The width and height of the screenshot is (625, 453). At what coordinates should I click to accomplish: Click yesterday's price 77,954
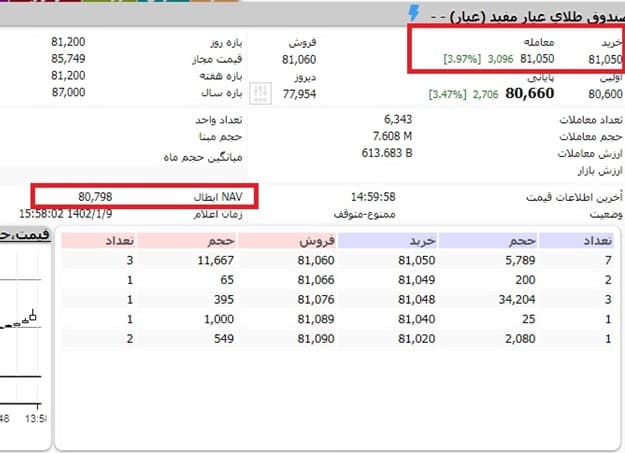tap(299, 94)
